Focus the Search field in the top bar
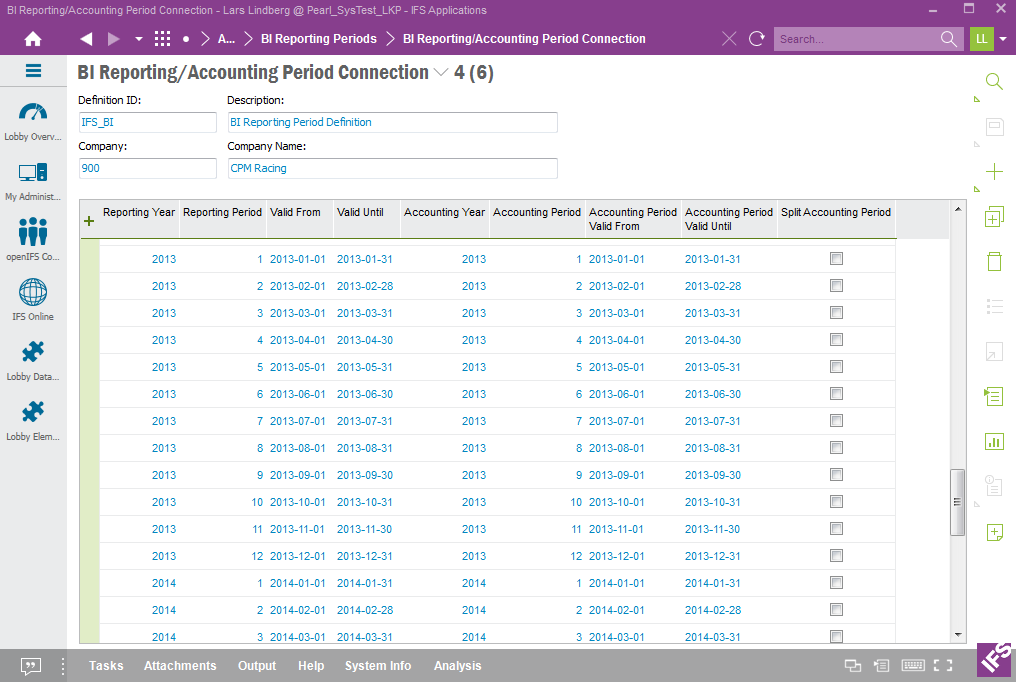The image size is (1016, 682). click(855, 39)
